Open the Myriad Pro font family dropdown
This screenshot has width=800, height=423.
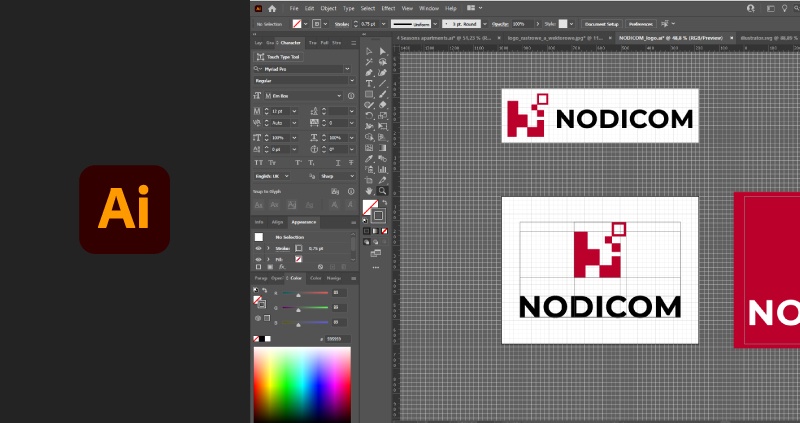click(347, 69)
